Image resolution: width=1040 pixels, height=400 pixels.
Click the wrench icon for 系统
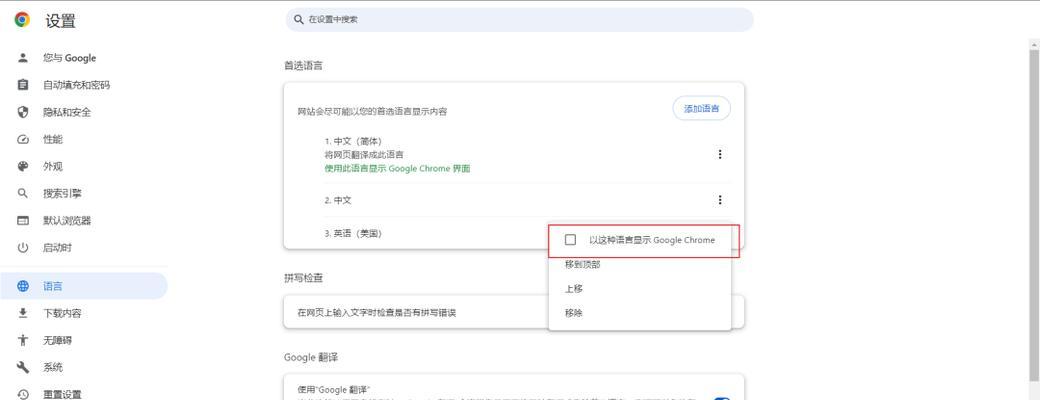pyautogui.click(x=23, y=367)
